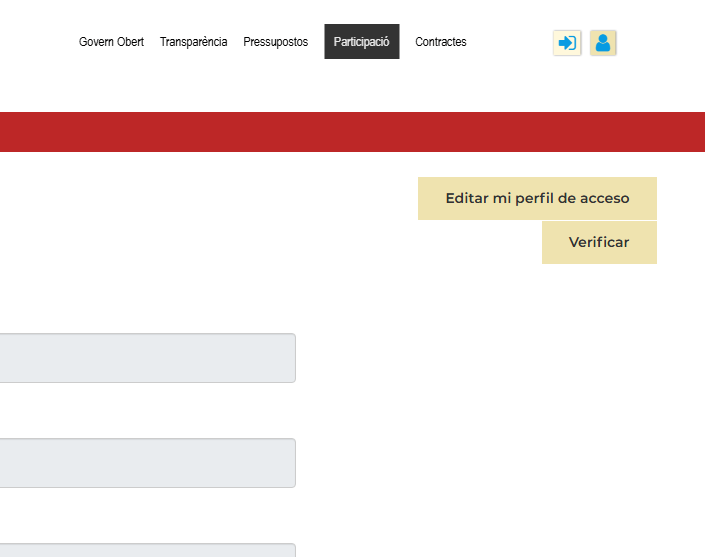Open the dark active Participació menu entry
The image size is (705, 557).
point(361,42)
